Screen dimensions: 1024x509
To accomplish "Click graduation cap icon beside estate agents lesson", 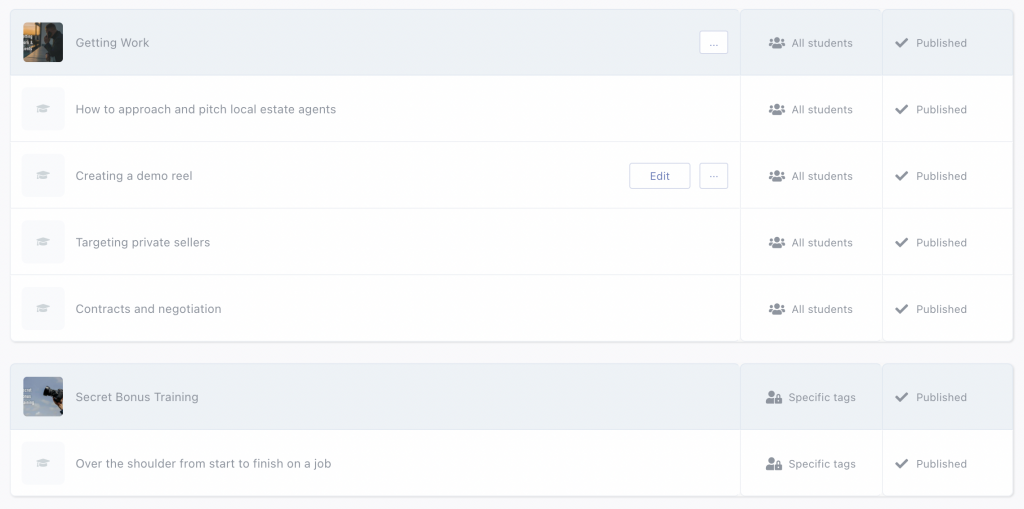I will tap(43, 109).
